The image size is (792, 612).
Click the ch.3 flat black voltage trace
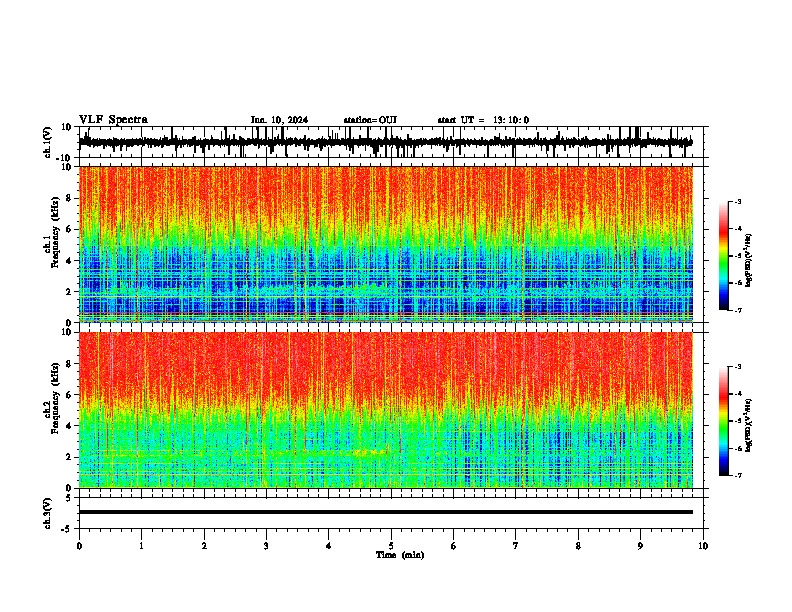click(386, 512)
